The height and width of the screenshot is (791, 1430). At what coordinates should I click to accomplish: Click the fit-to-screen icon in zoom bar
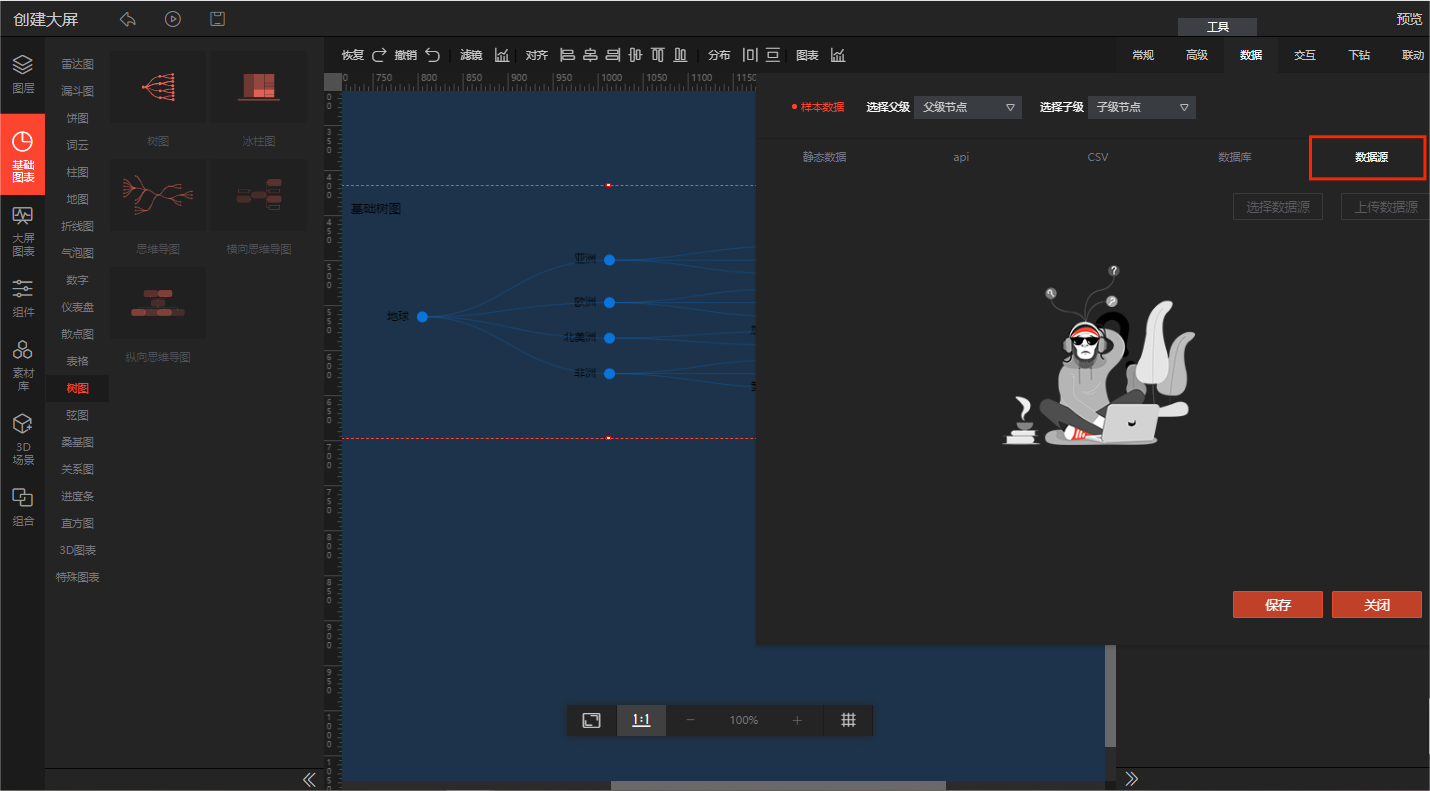tap(592, 720)
